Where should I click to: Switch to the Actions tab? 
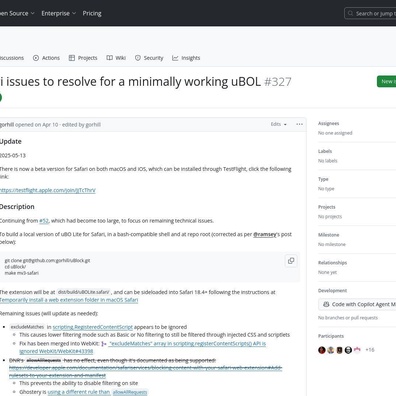click(46, 58)
